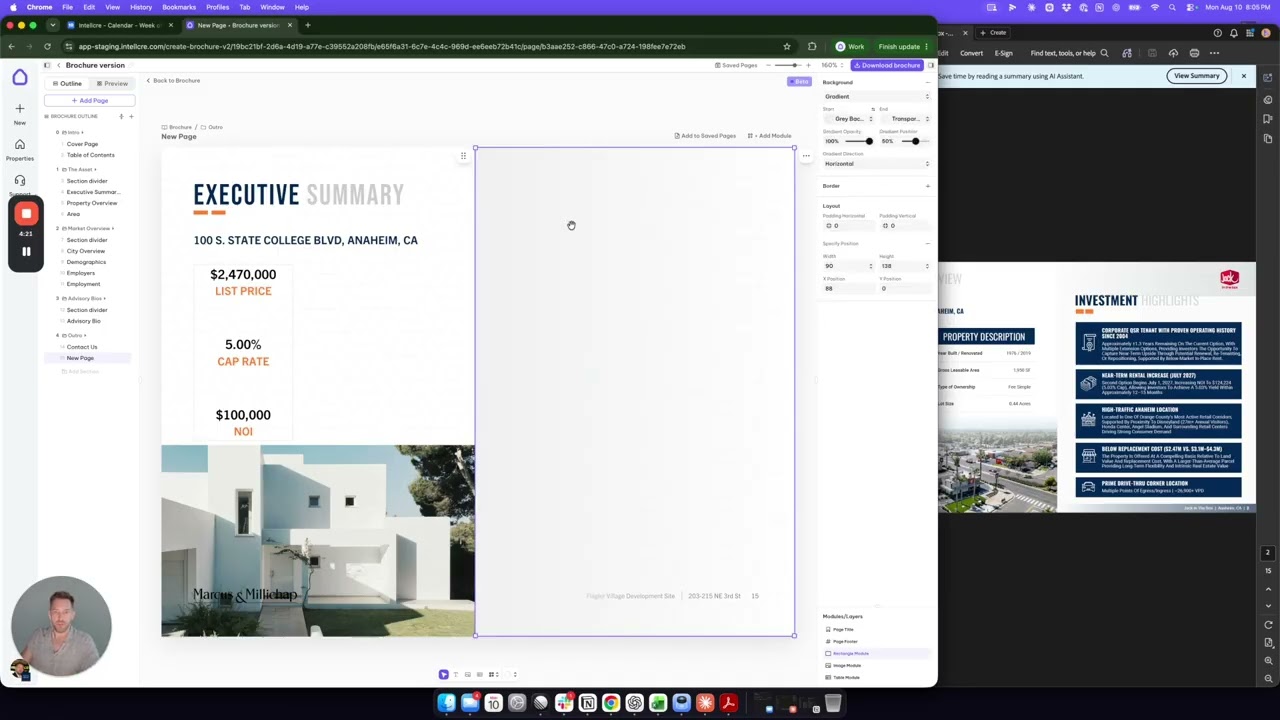Screen dimensions: 1280x720
Task: Adjust the Gradient Opacity slider
Action: coord(857,141)
